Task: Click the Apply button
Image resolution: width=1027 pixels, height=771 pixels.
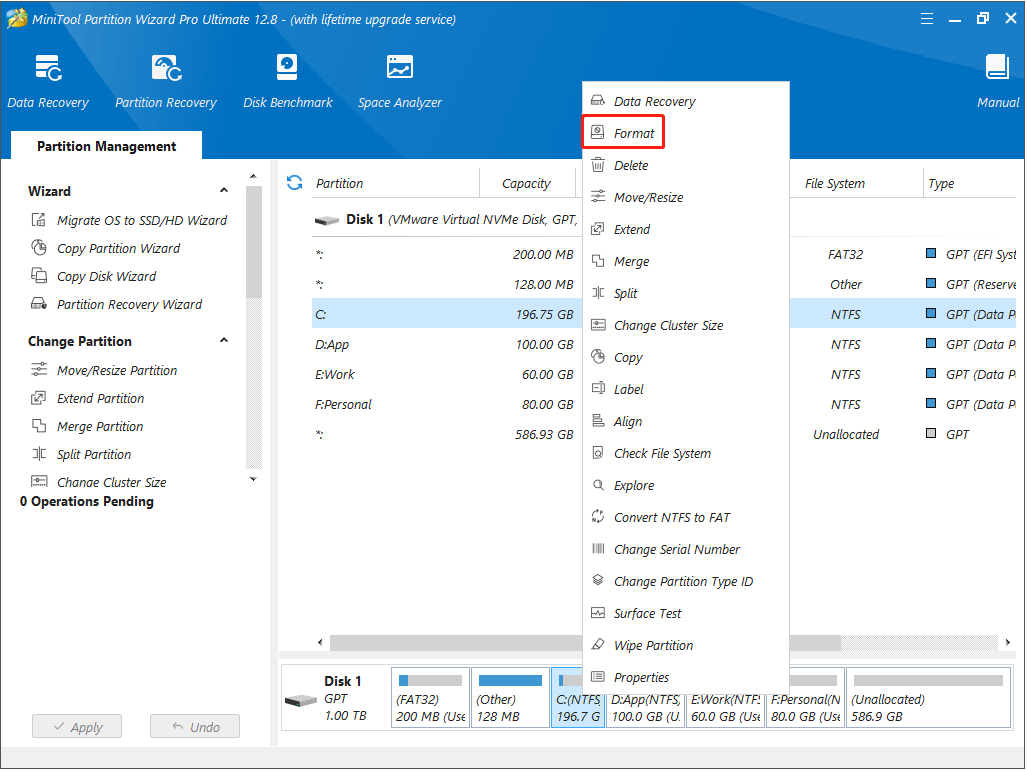Action: point(77,726)
